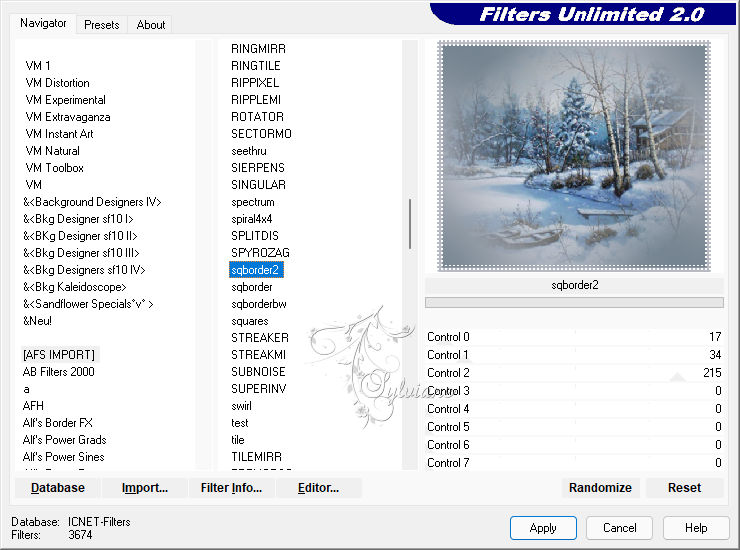Select VM Instant Art category
740x550 pixels.
59,134
